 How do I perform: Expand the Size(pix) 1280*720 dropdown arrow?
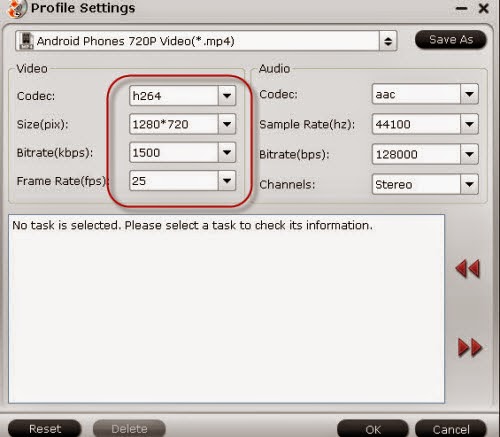[x=227, y=124]
